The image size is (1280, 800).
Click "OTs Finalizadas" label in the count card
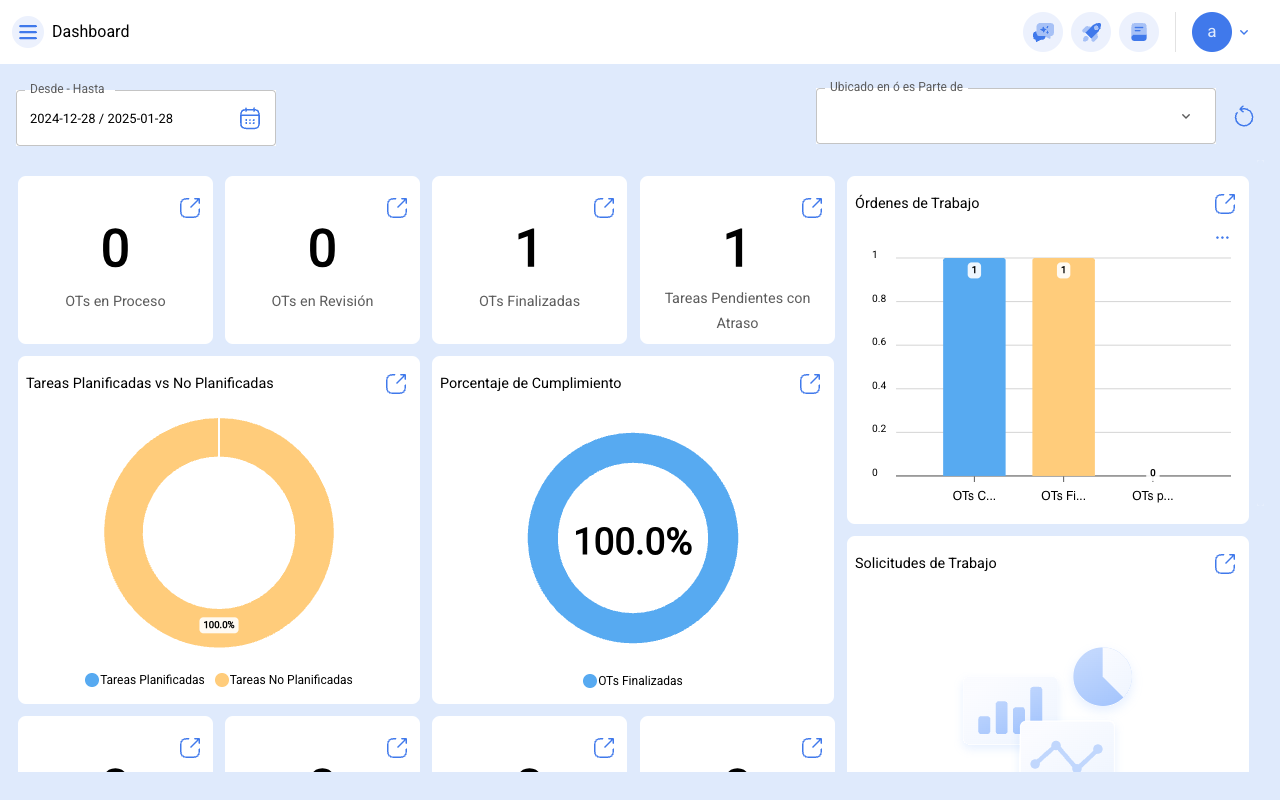tap(530, 301)
